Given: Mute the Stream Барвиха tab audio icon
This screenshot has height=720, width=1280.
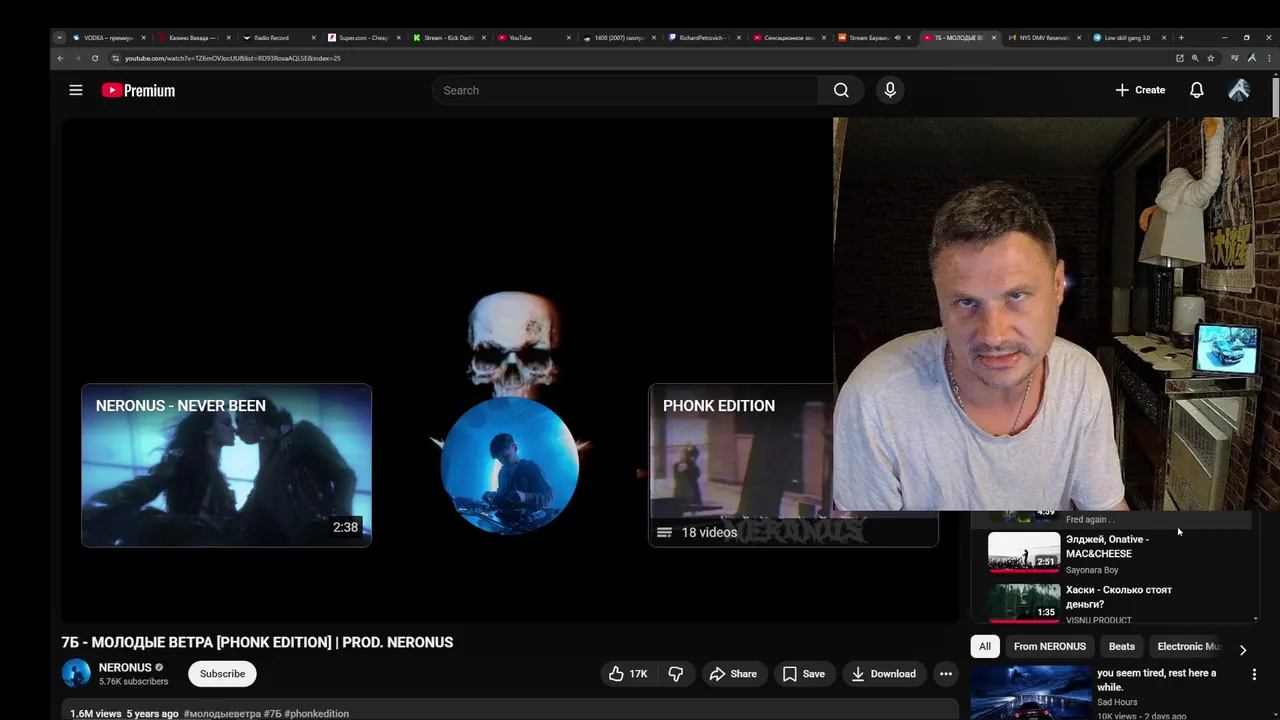Looking at the screenshot, I should (897, 38).
